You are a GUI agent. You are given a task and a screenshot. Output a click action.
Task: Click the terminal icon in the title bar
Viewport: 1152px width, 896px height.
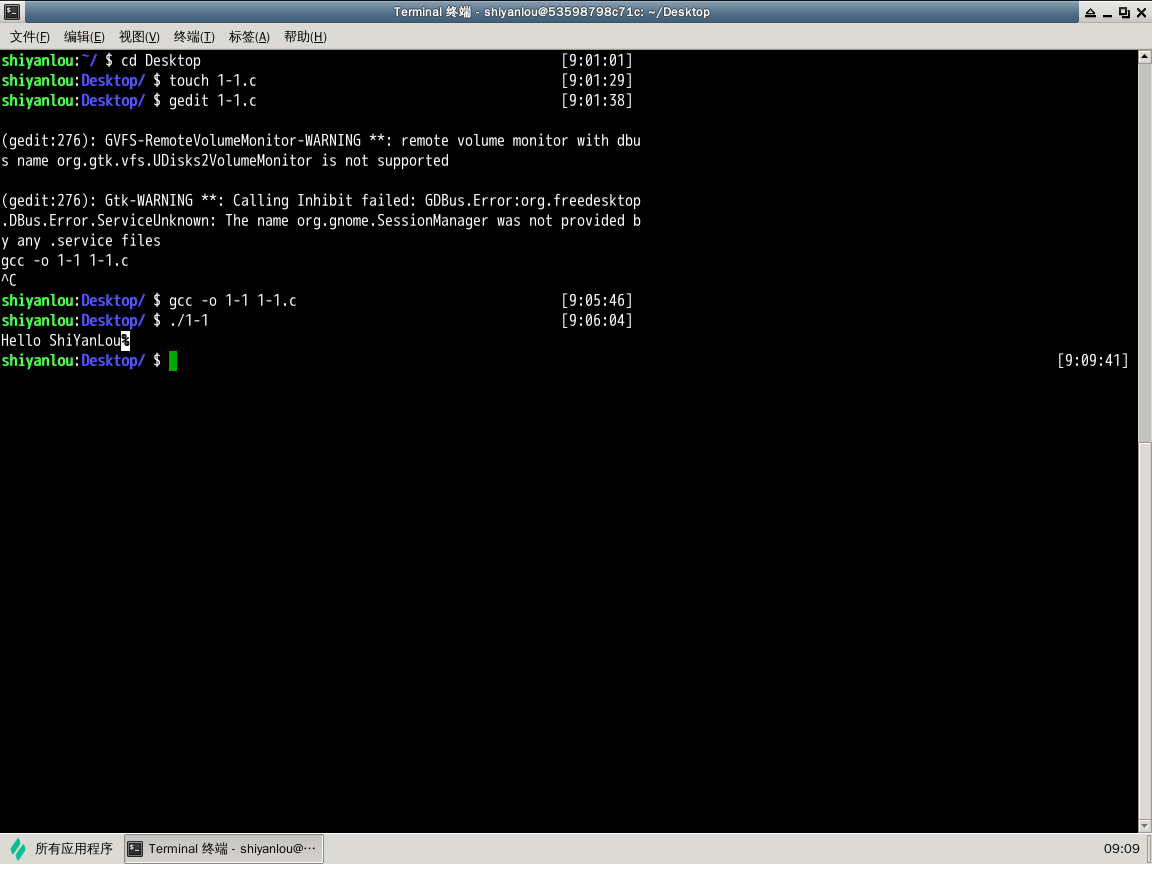[x=11, y=12]
